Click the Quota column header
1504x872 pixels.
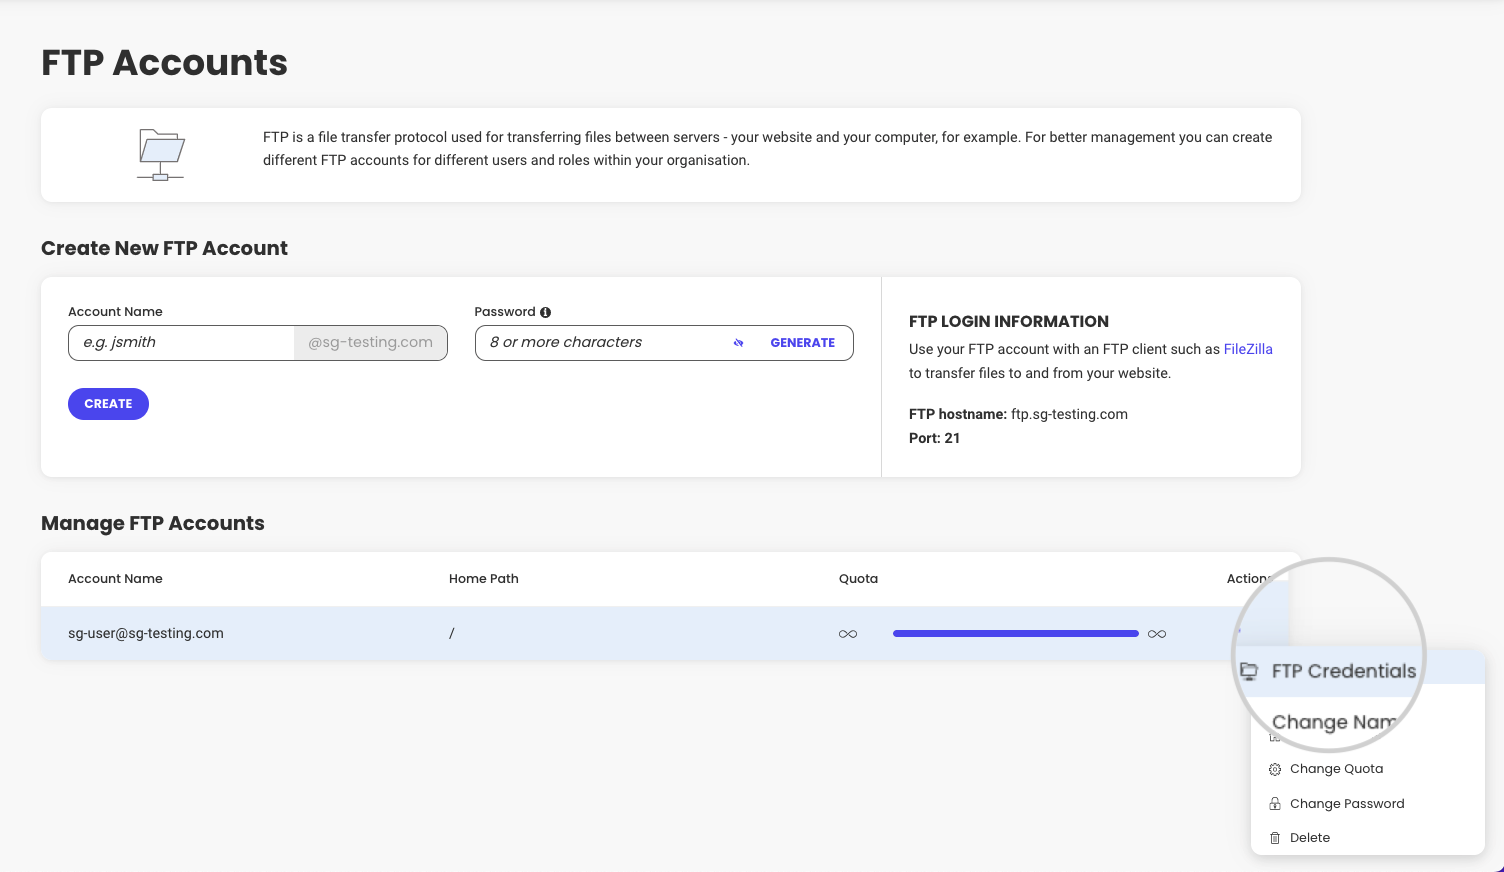click(858, 579)
